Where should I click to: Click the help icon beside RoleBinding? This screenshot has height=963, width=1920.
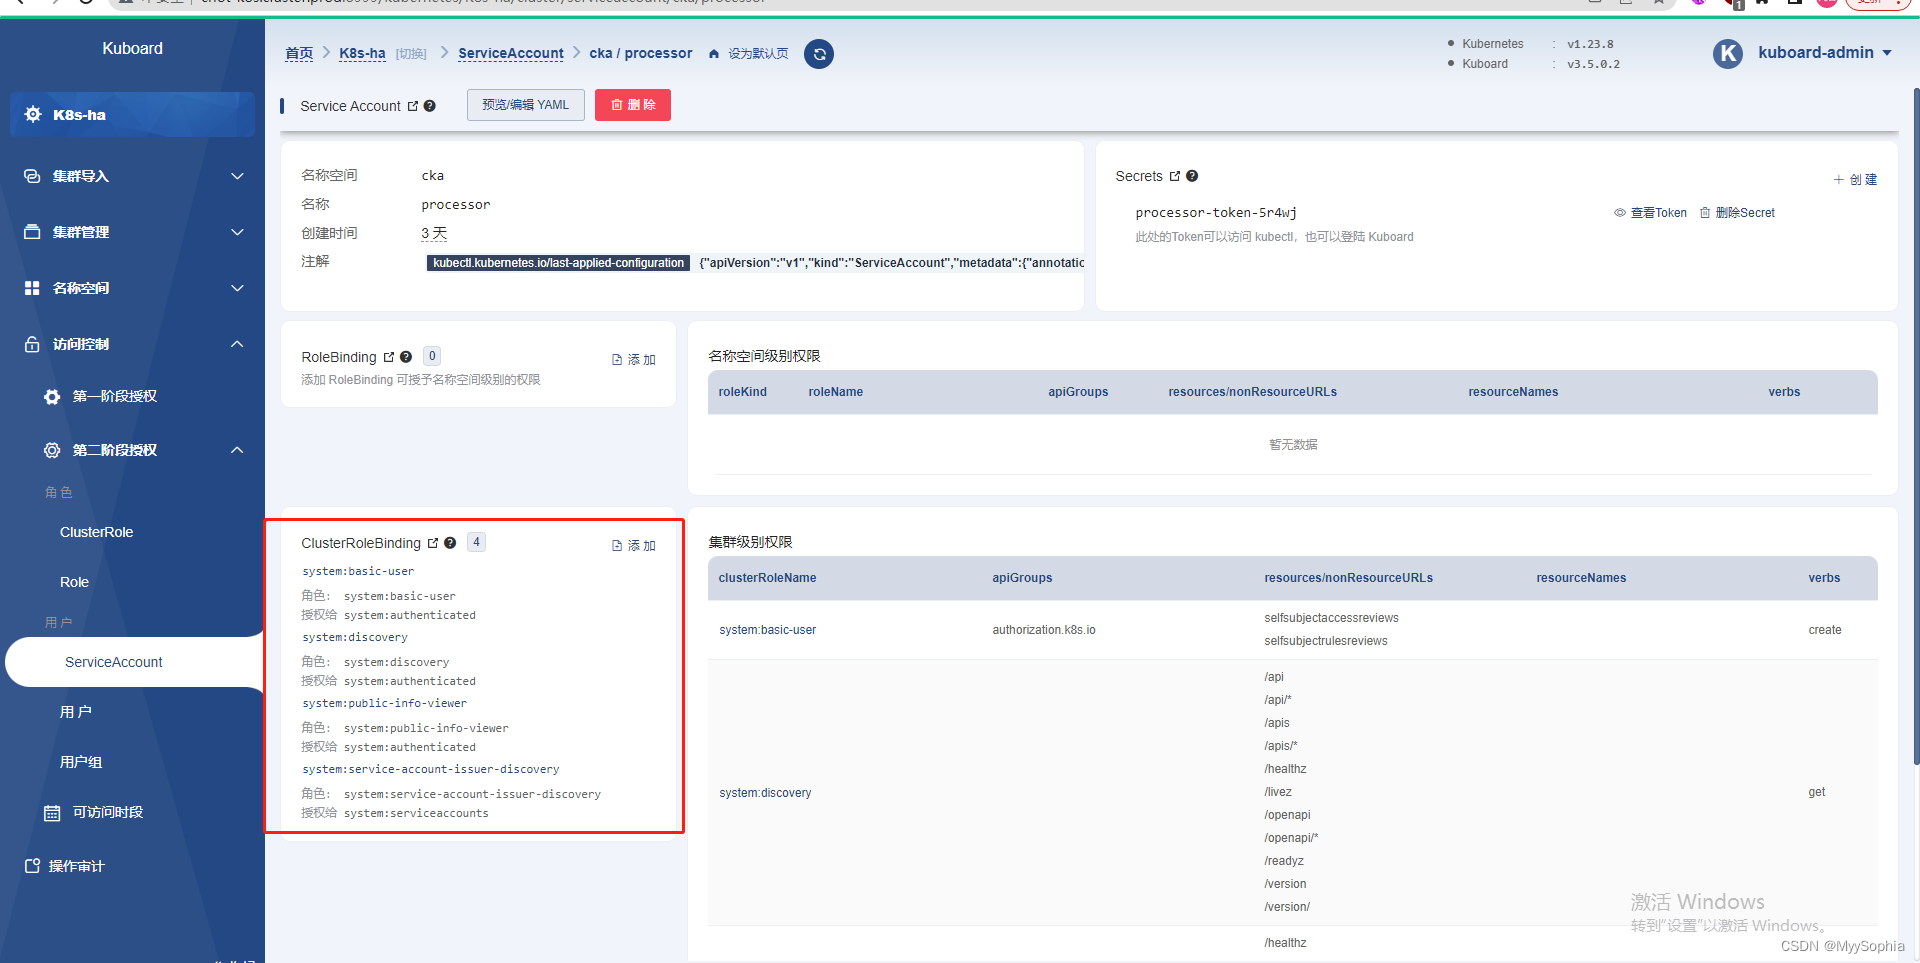406,357
